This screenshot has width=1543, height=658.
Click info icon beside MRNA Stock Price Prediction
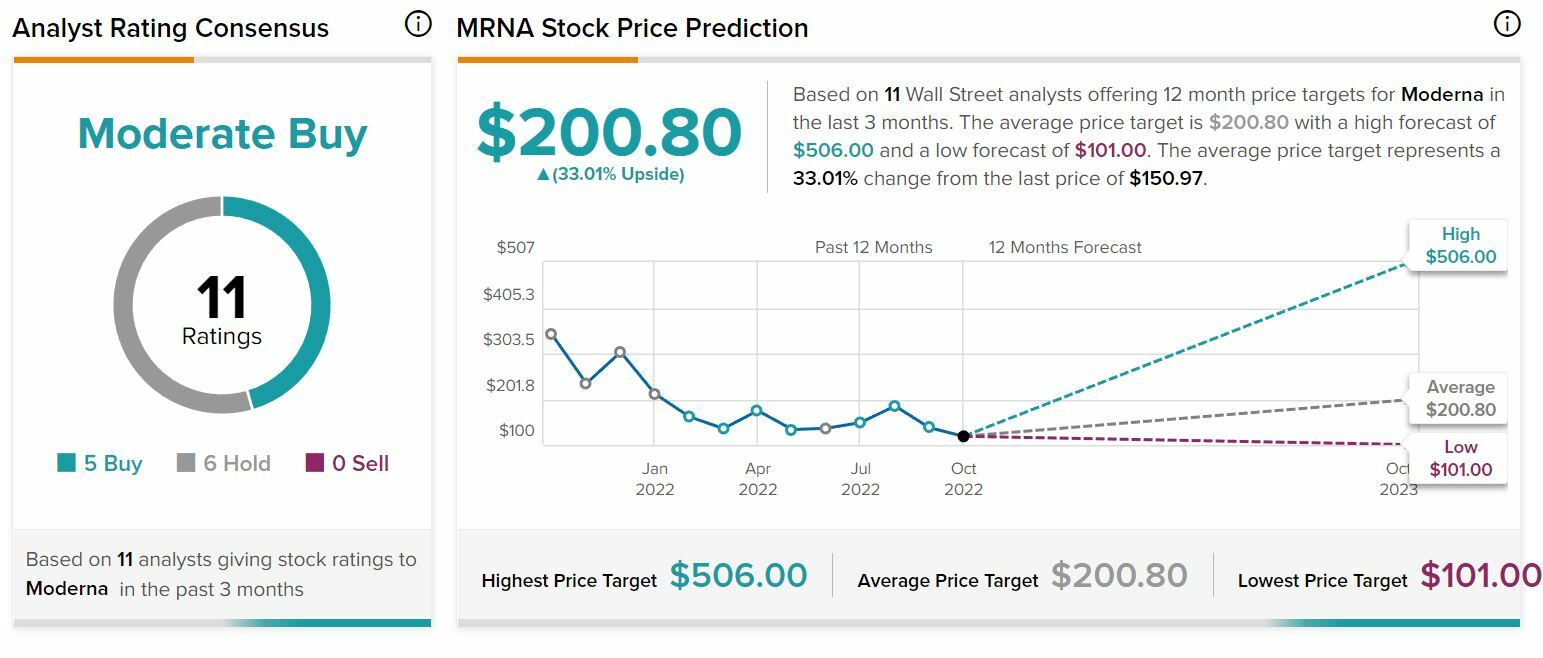click(1506, 24)
